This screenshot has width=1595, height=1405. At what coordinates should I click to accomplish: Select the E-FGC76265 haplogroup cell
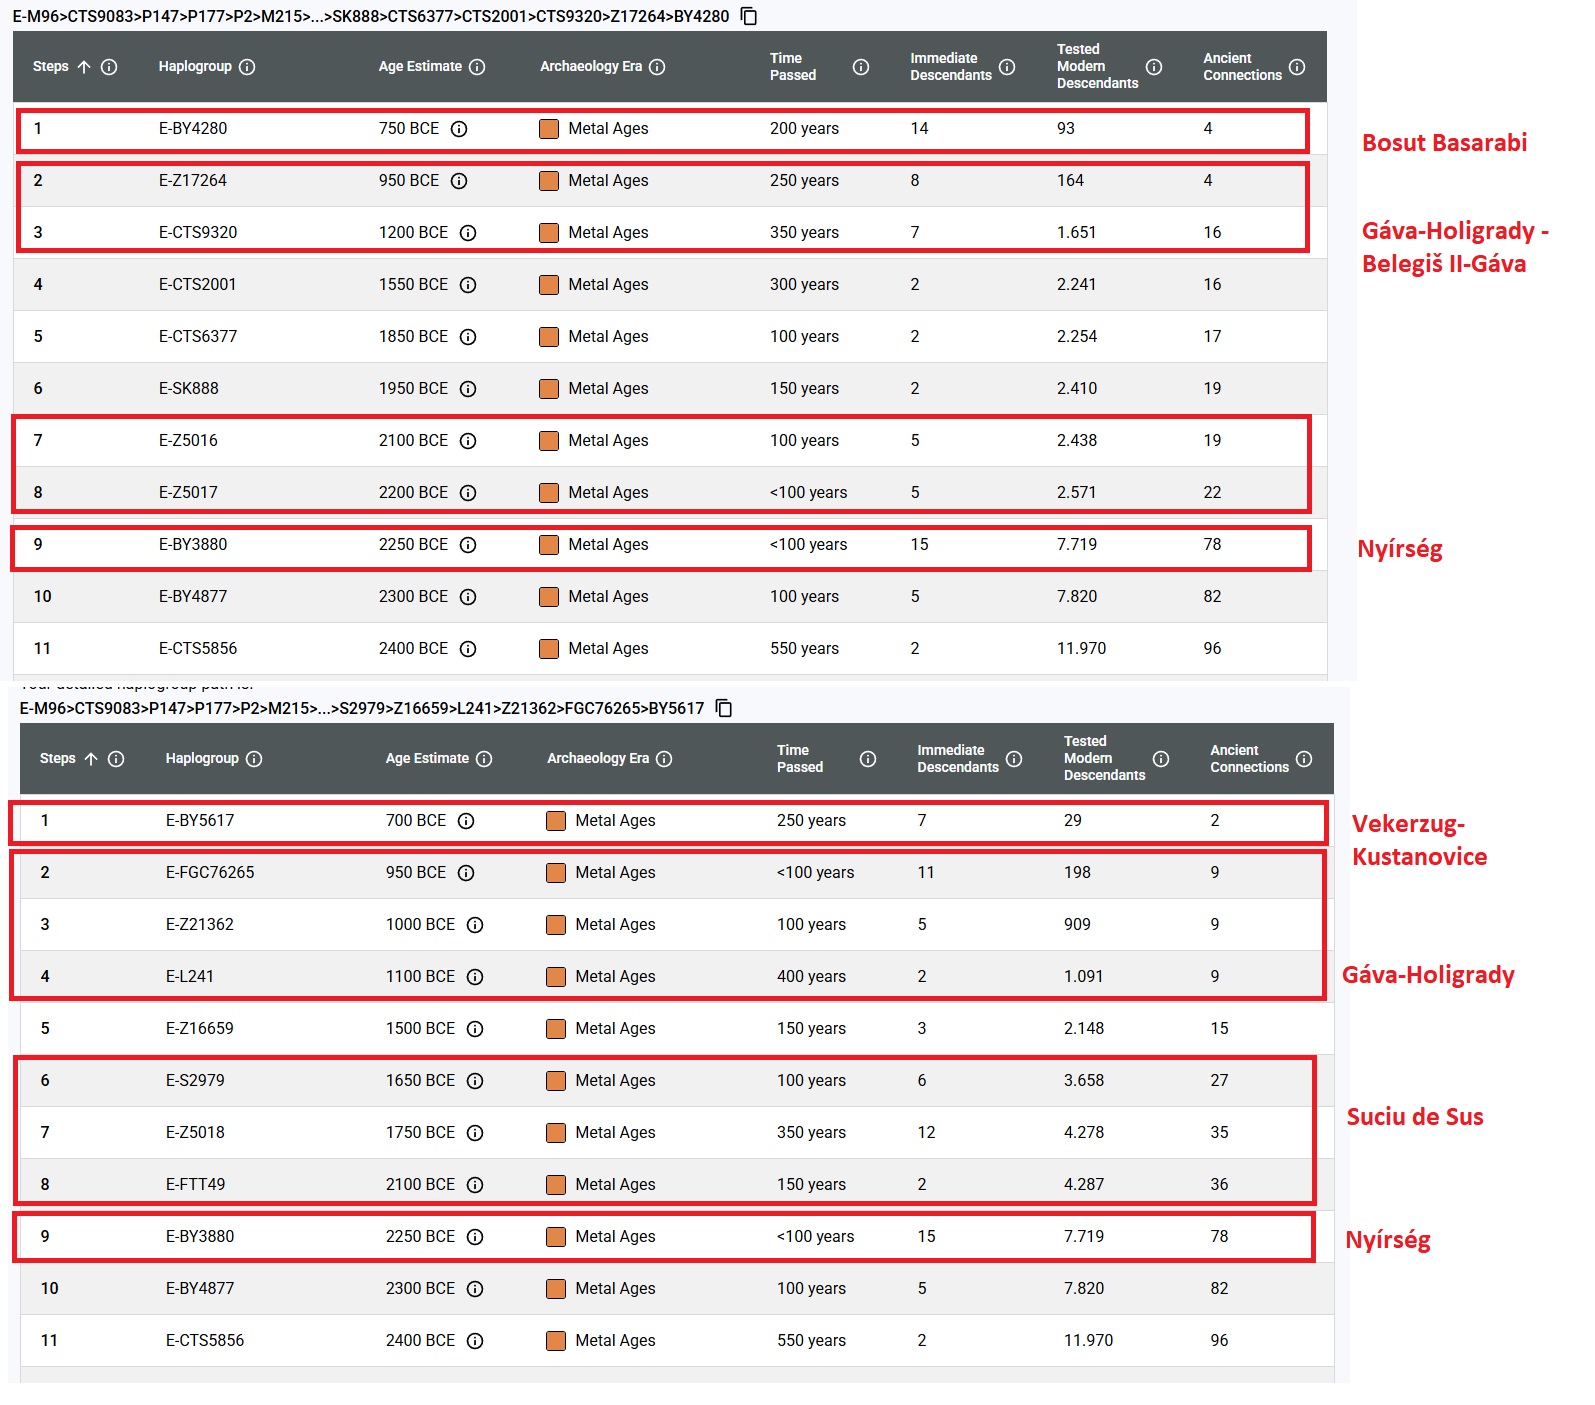[x=210, y=872]
